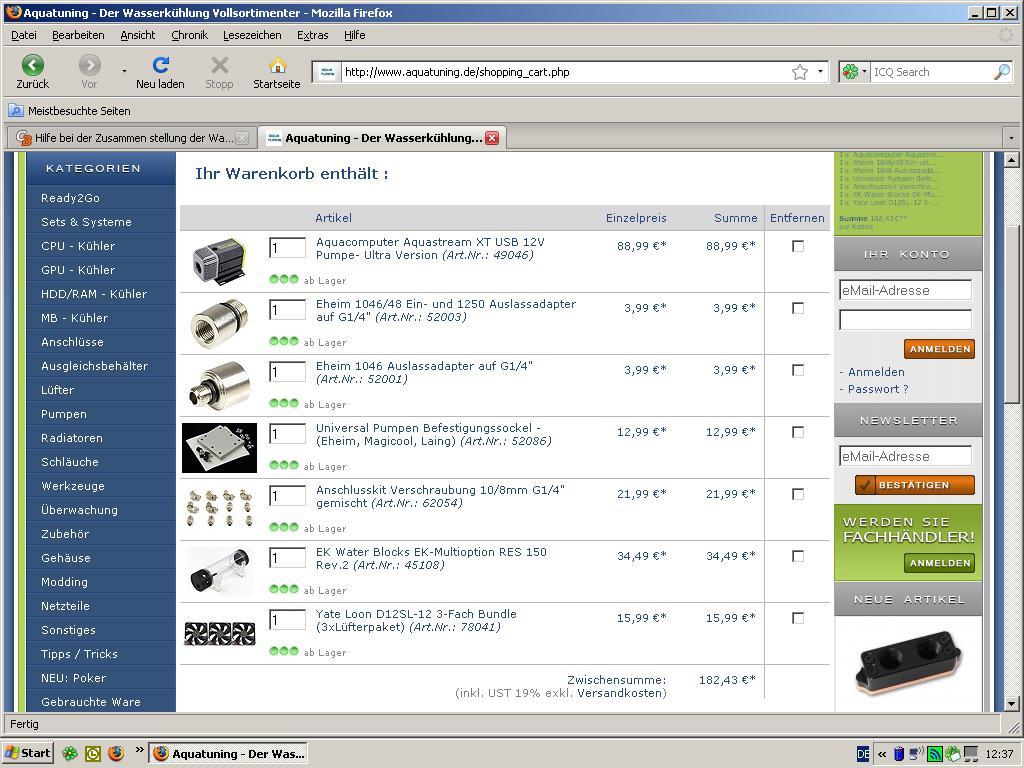Bookmark page with the star icon
Viewport: 1024px width, 768px height.
(799, 72)
